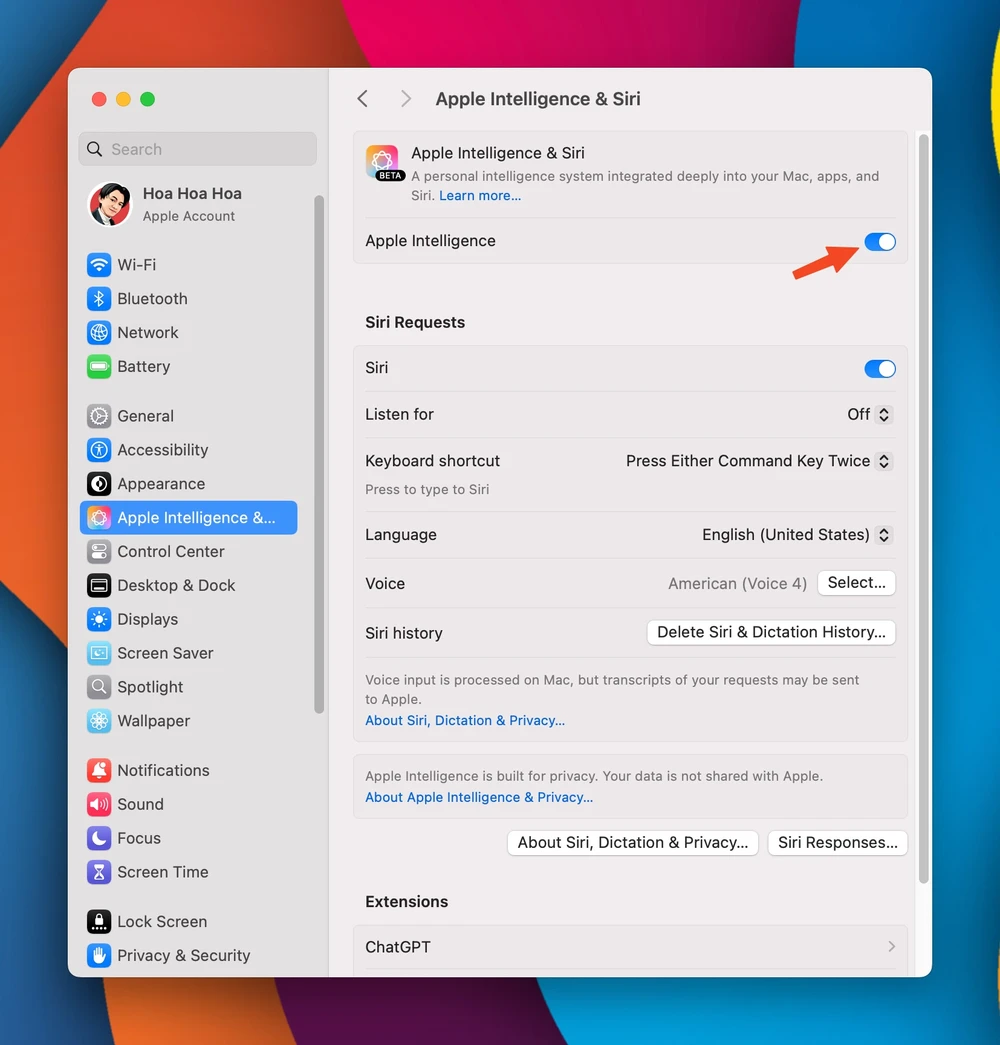
Task: Open Displays settings
Action: (146, 619)
